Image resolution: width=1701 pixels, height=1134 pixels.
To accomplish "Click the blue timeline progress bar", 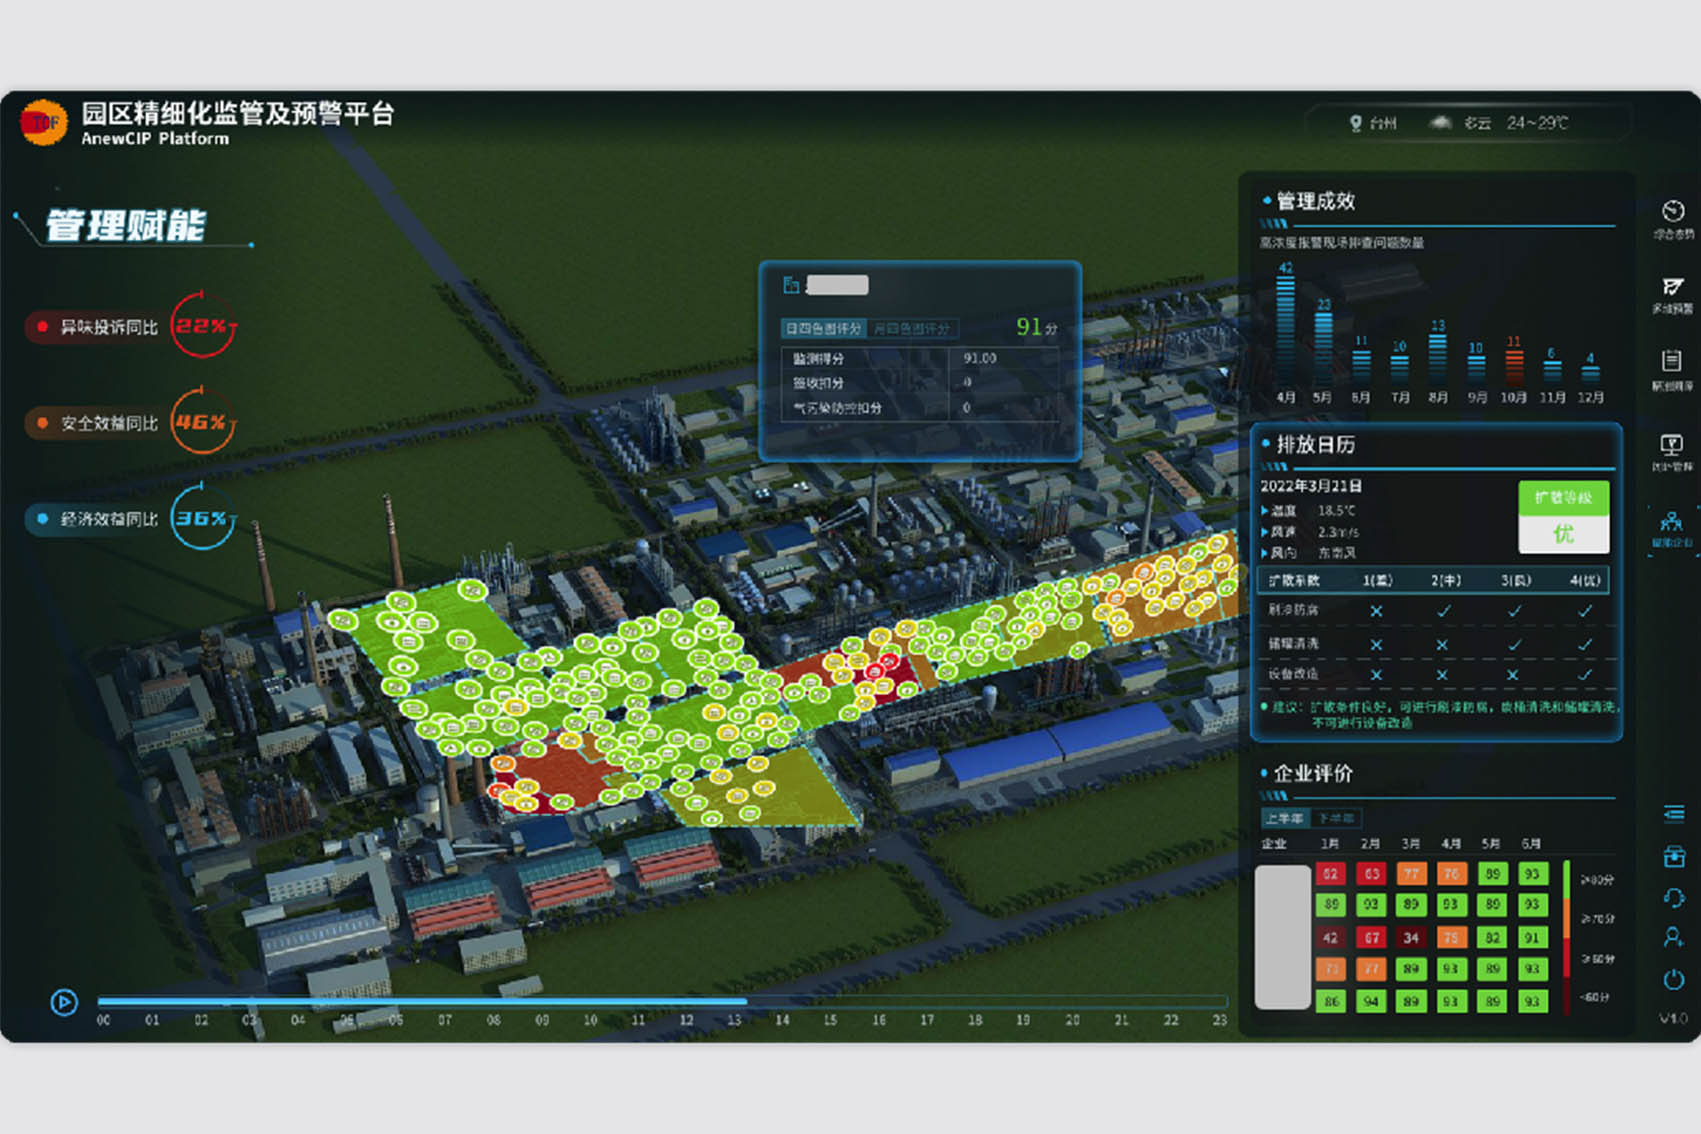I will coord(421,1000).
